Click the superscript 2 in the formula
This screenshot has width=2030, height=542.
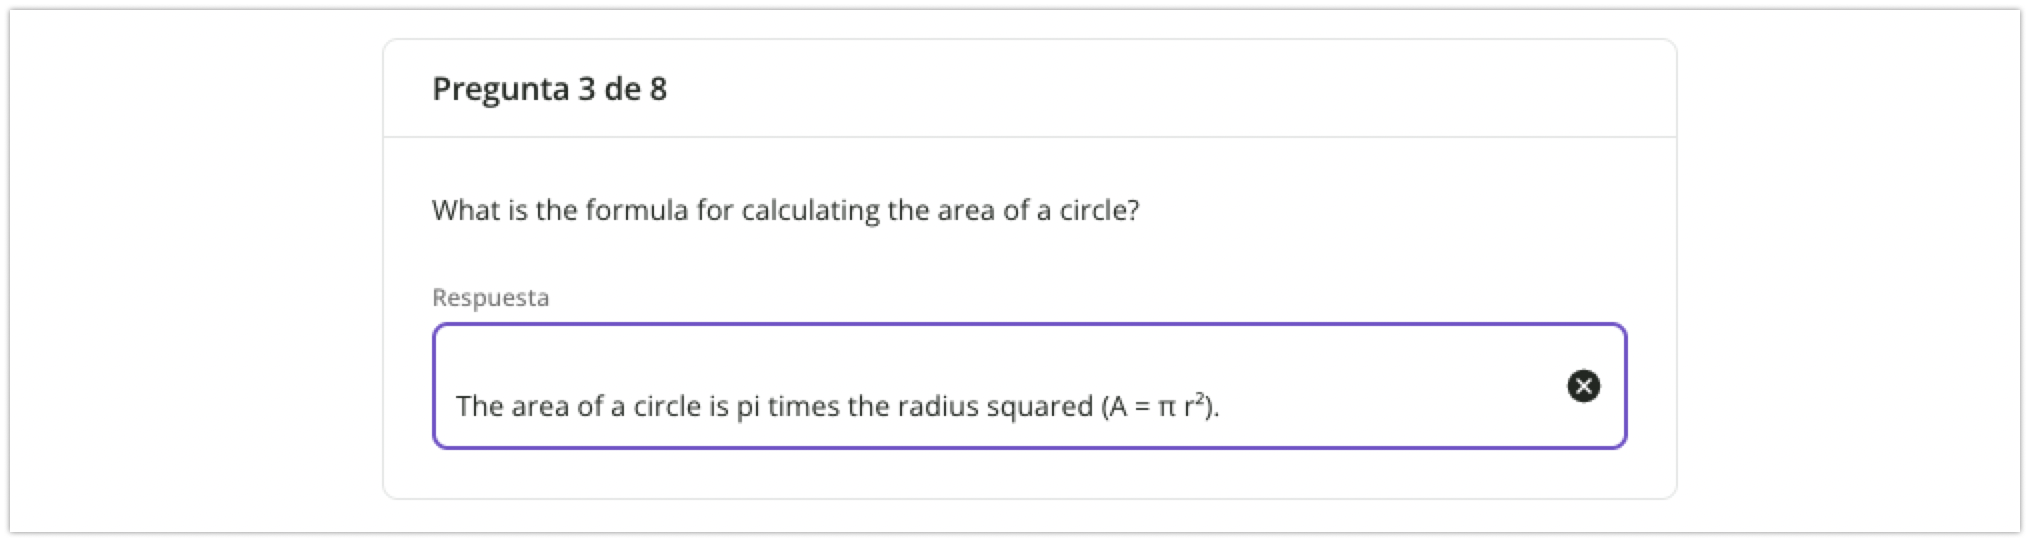click(x=1200, y=398)
